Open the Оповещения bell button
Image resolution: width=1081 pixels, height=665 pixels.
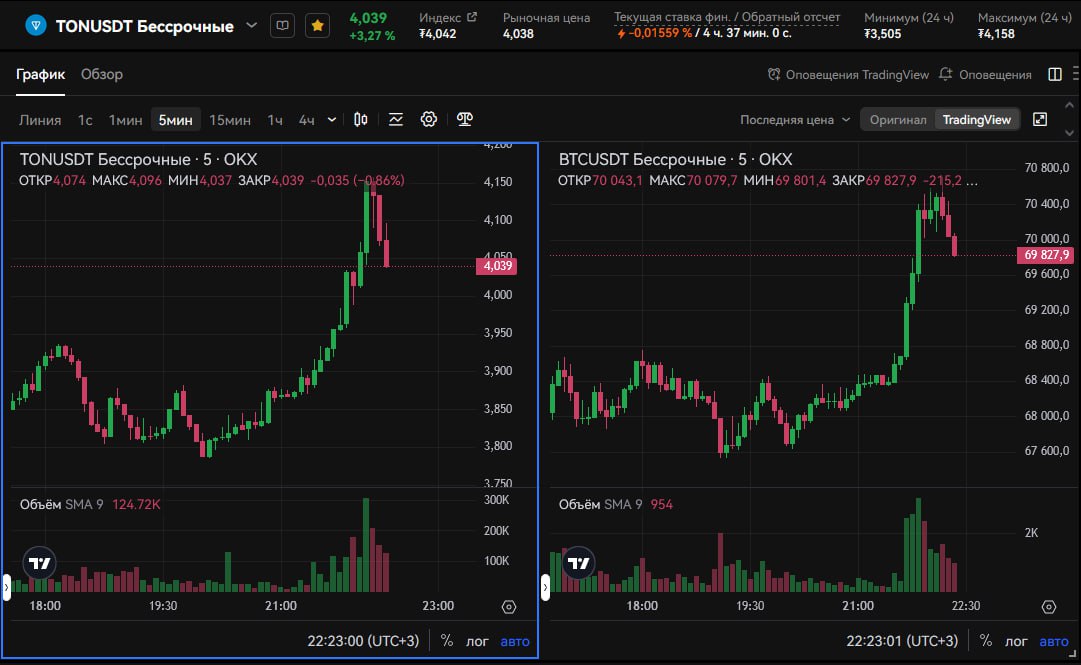(x=985, y=74)
